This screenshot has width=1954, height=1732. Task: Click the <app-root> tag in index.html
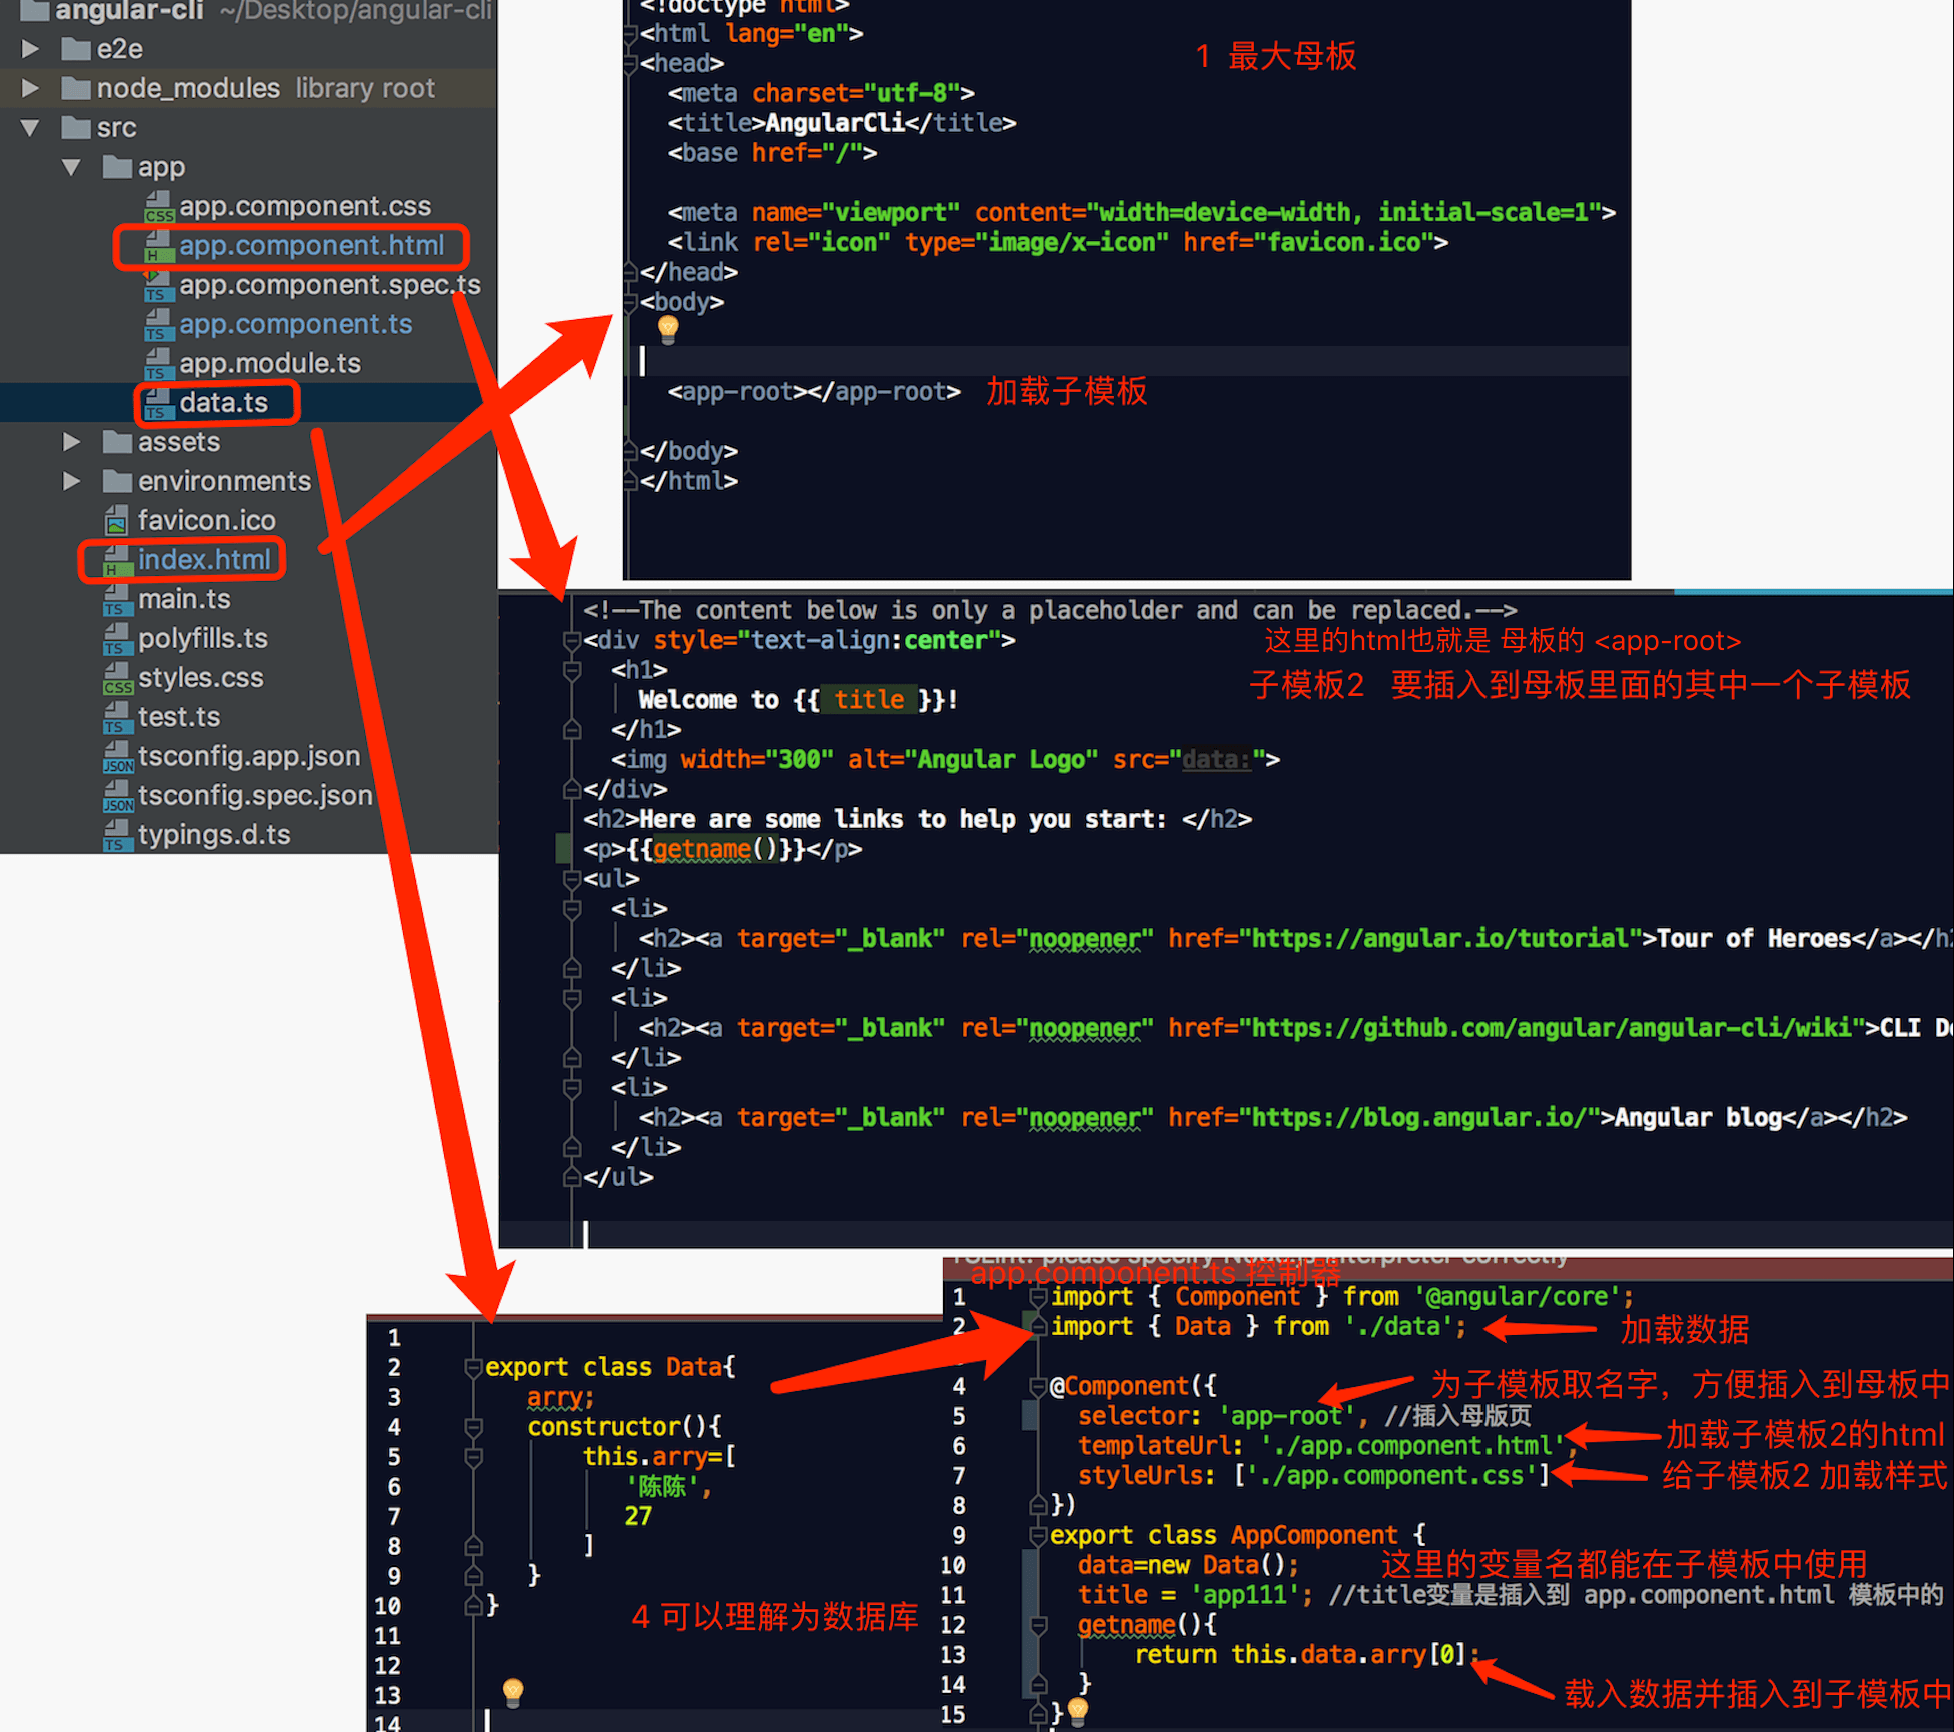coord(813,392)
